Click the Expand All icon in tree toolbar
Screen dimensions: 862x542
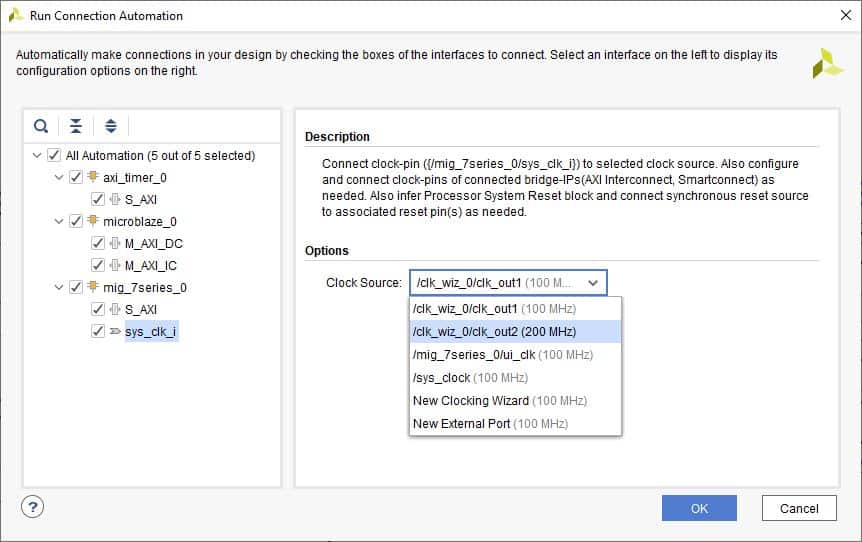[x=111, y=126]
